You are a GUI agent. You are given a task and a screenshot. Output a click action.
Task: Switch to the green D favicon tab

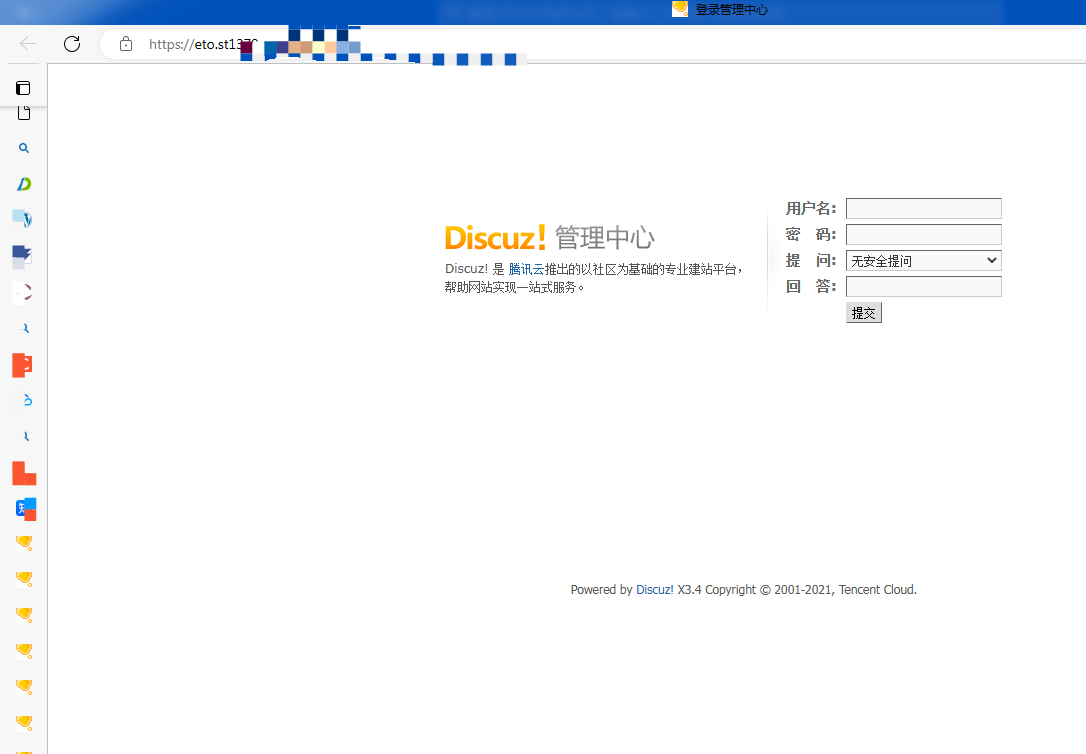[x=24, y=184]
